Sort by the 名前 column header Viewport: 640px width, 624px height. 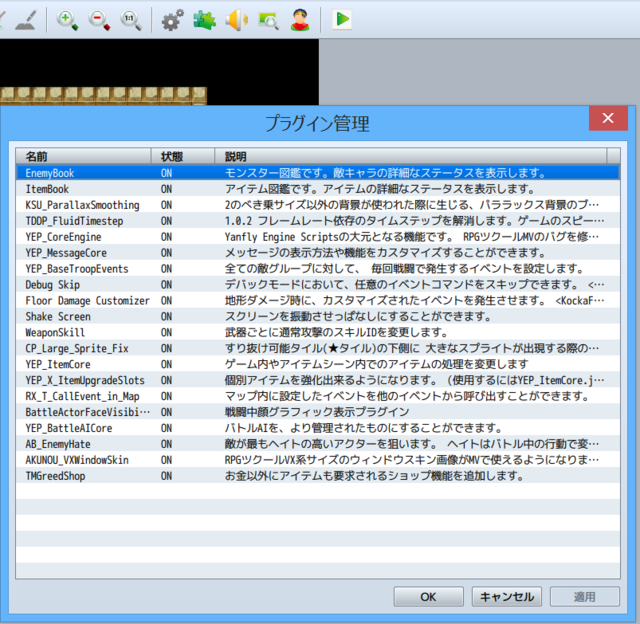click(84, 156)
